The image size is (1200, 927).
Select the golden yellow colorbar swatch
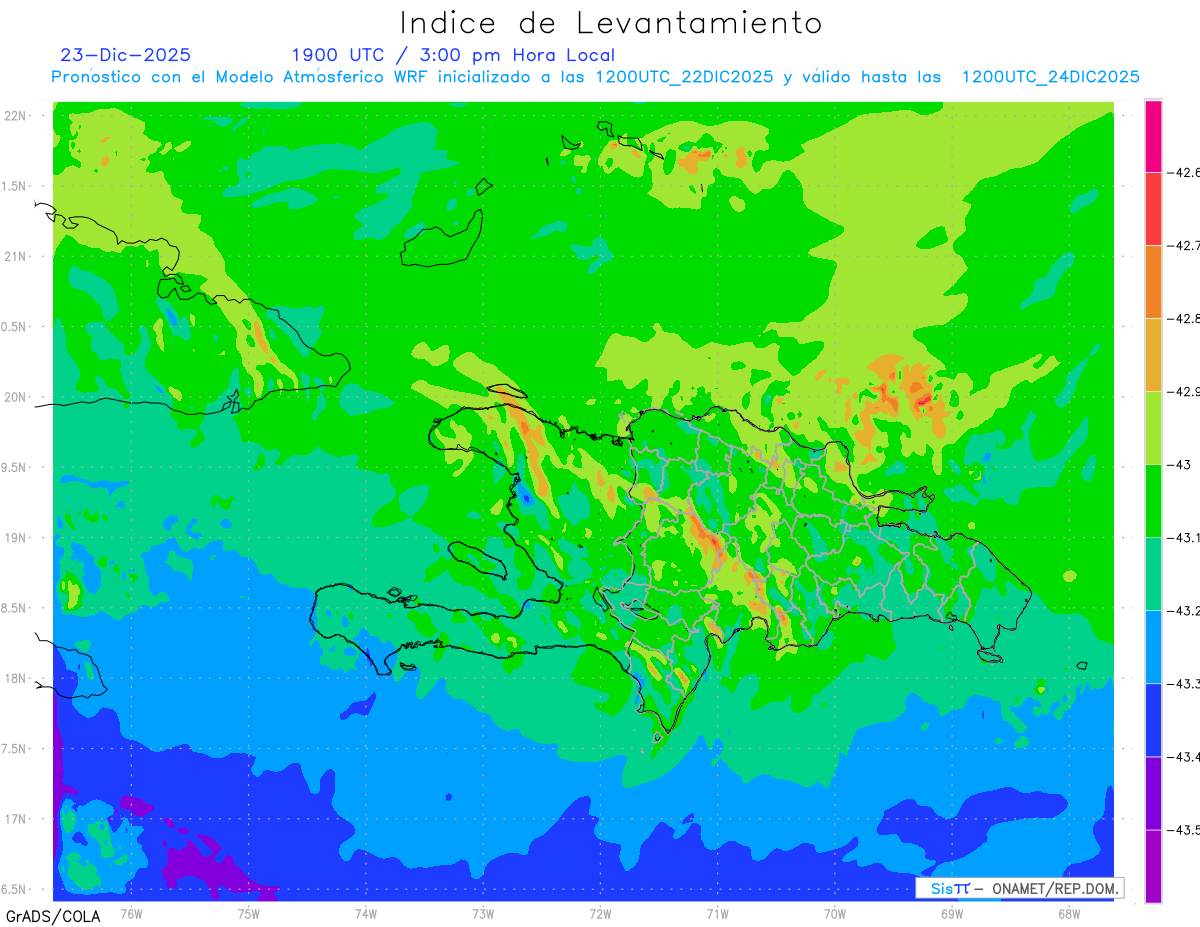click(1153, 354)
